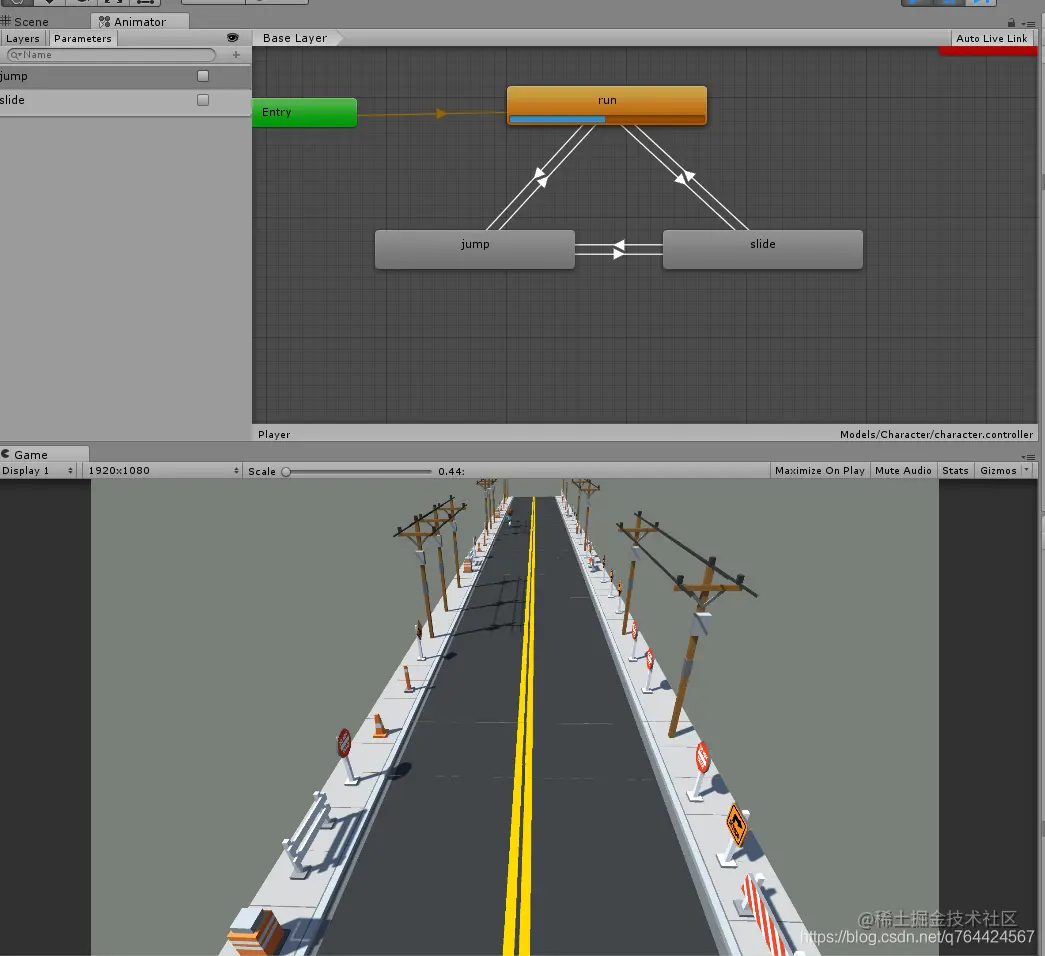
Task: Click the Auto Live Link button
Action: pos(992,38)
